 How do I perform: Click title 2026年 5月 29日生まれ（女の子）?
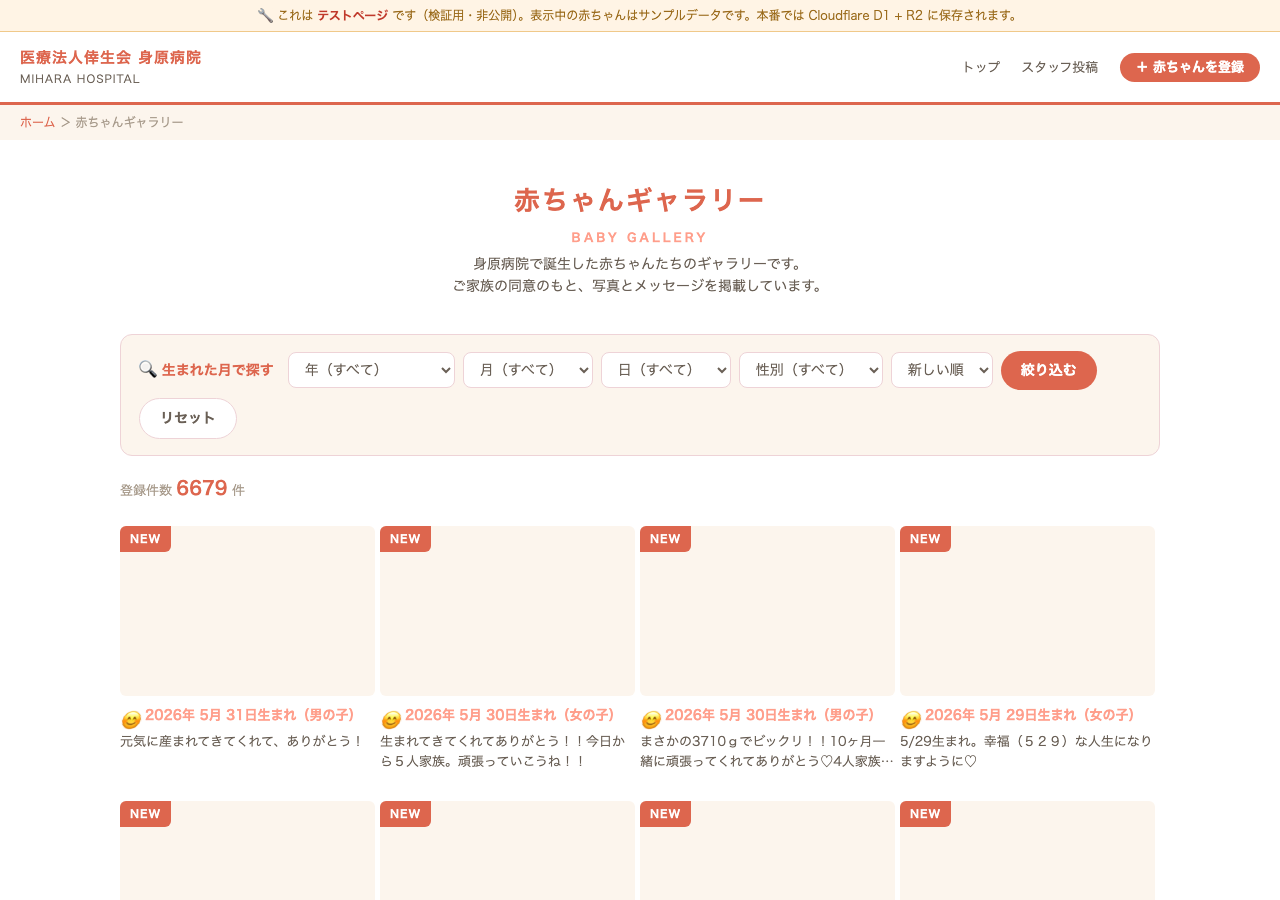pos(1030,715)
